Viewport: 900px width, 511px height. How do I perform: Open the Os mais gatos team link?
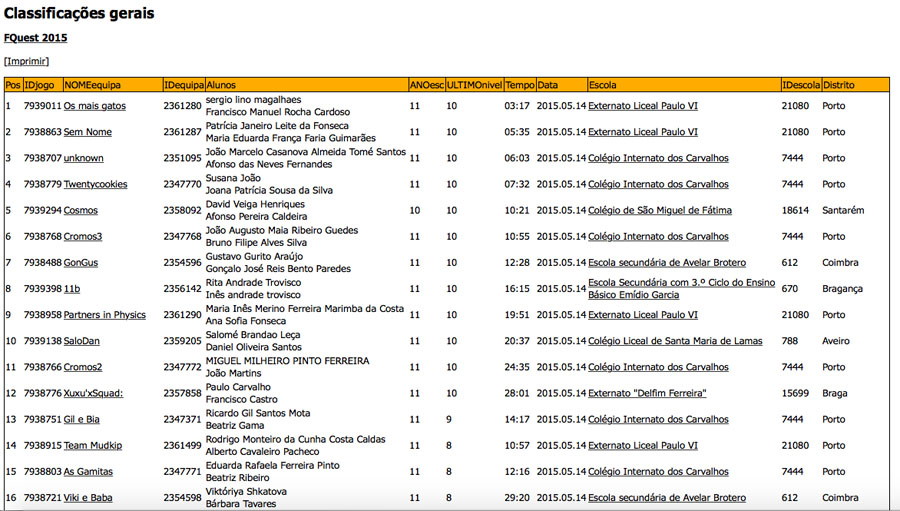click(x=95, y=106)
